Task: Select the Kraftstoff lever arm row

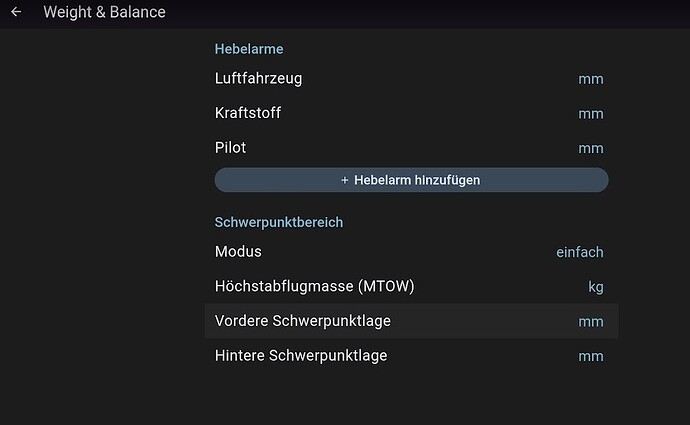Action: [x=247, y=113]
